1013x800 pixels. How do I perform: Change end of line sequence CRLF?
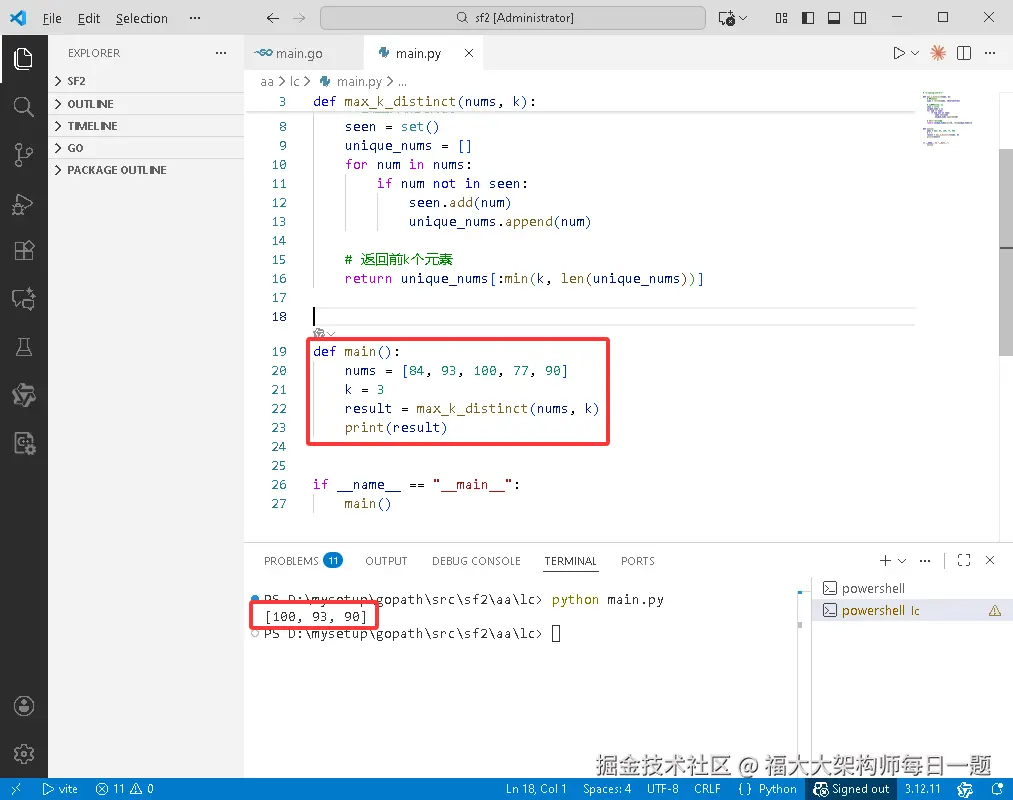click(707, 789)
